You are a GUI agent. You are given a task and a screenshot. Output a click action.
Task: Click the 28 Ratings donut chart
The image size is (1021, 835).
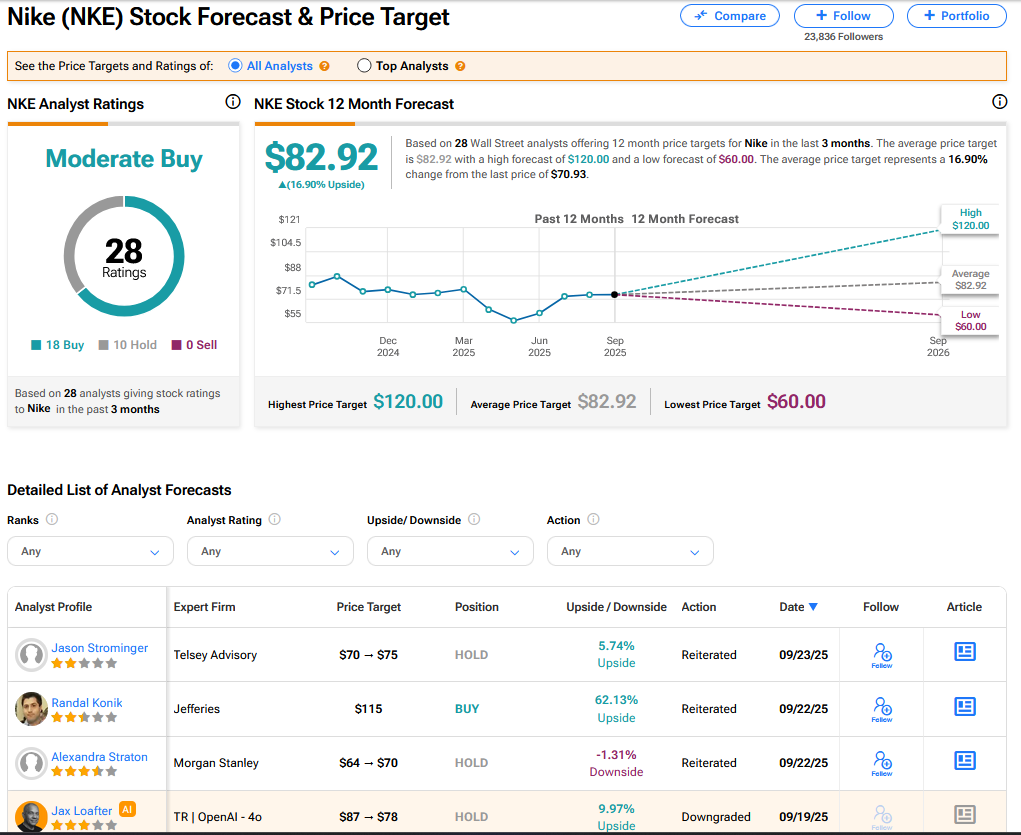[124, 256]
